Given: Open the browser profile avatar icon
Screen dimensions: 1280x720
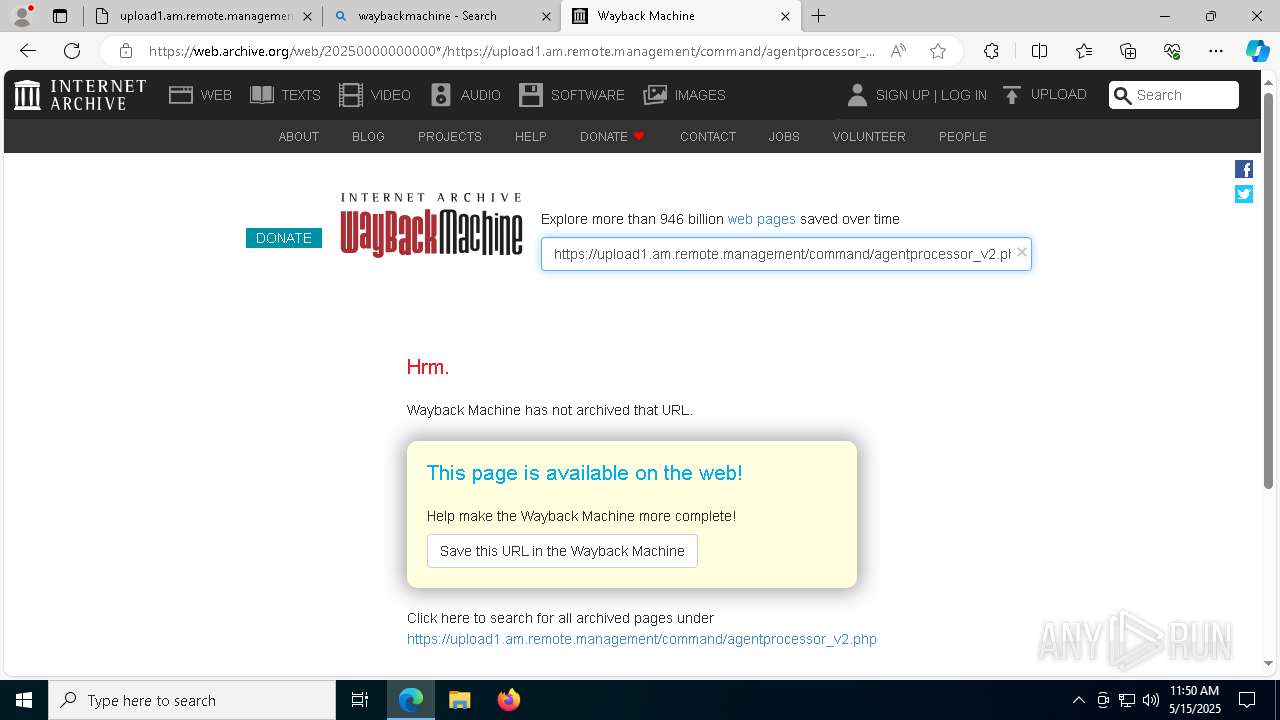Looking at the screenshot, I should (x=22, y=16).
